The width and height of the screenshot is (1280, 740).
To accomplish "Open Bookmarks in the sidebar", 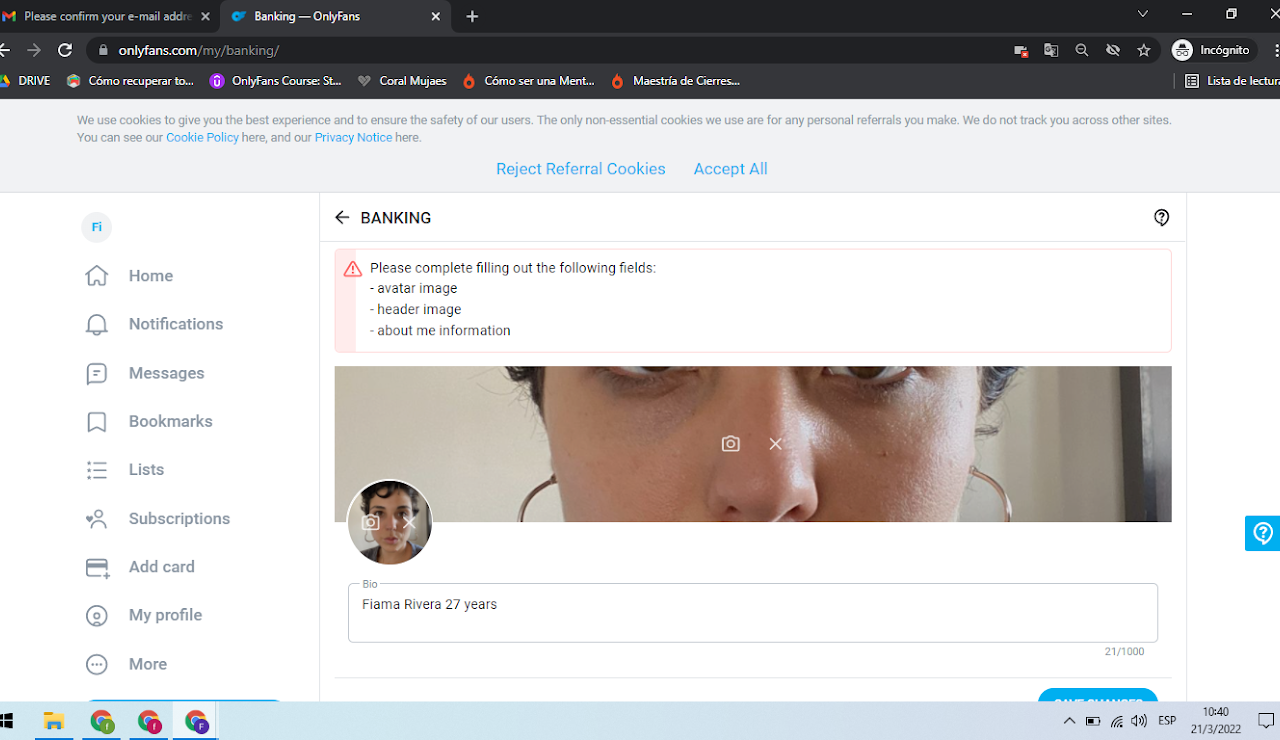I will tap(149, 421).
